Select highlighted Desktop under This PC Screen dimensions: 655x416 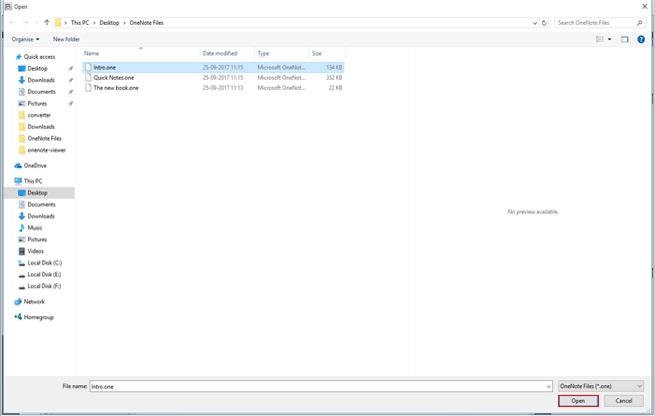coord(37,193)
